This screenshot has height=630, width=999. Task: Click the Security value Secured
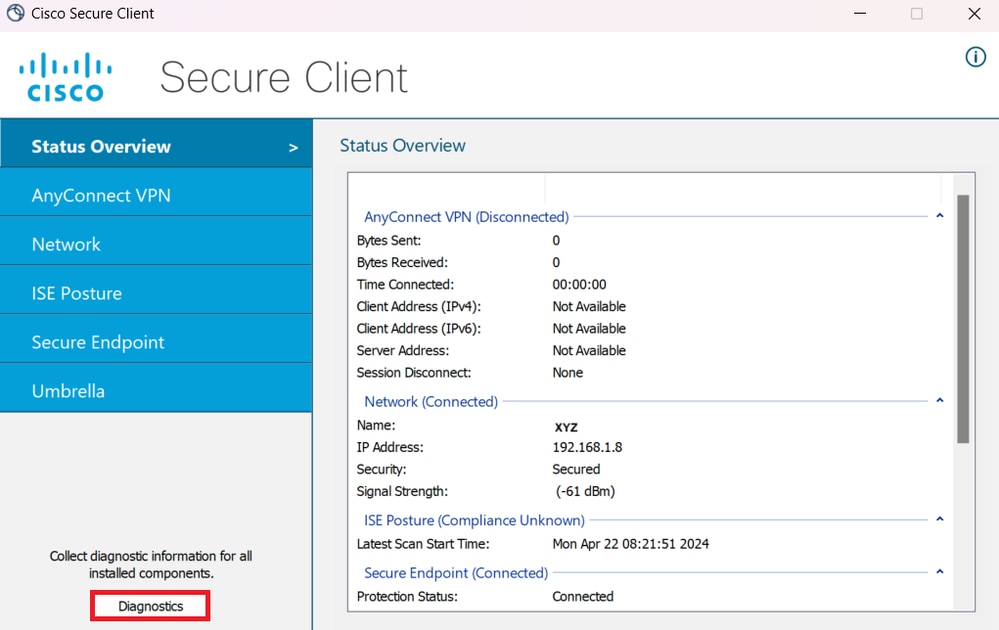point(576,469)
